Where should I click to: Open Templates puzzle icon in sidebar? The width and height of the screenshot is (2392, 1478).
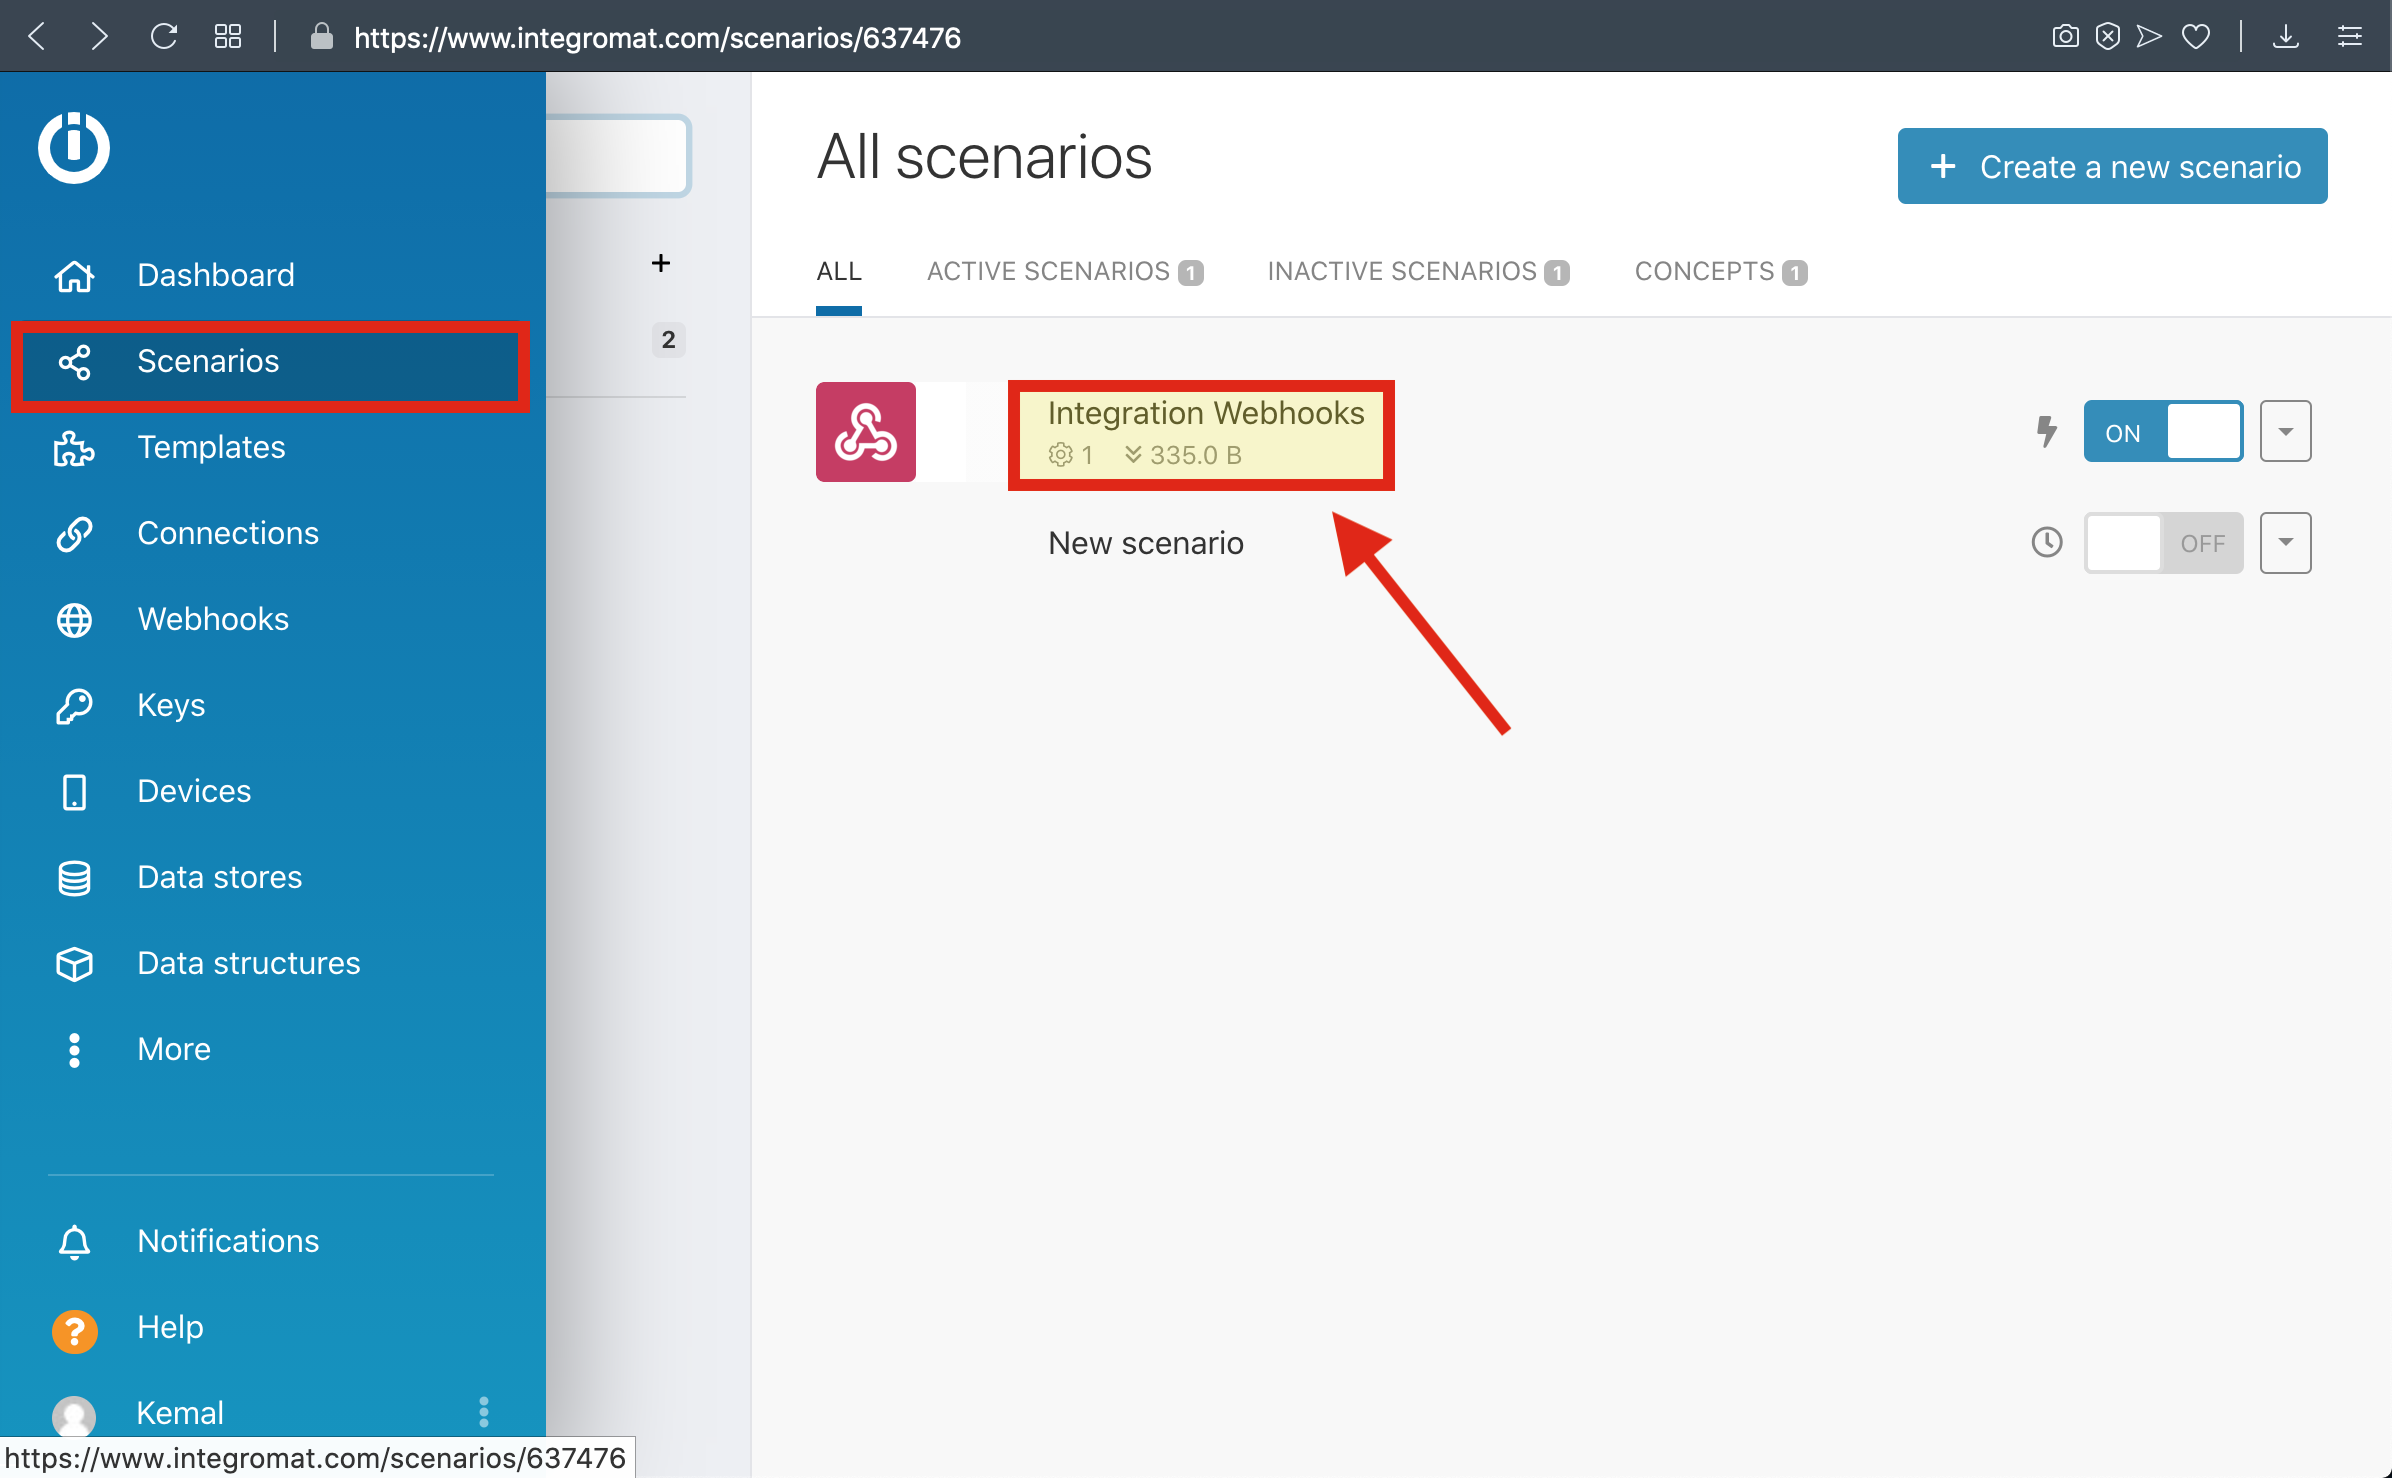pos(74,448)
